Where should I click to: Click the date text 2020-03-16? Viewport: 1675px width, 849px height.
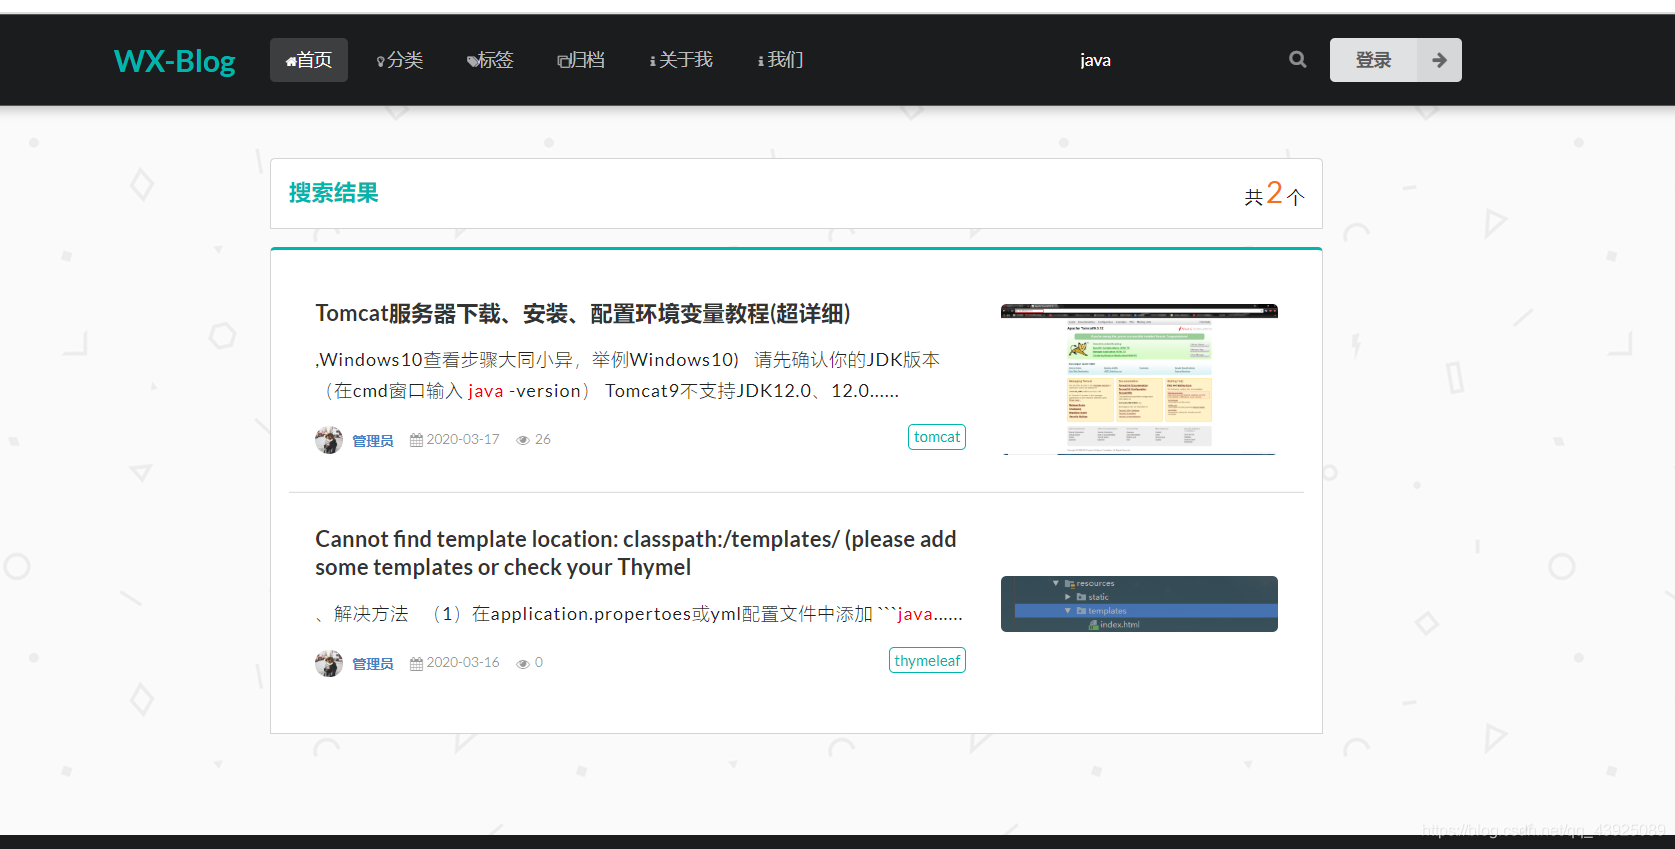point(463,662)
